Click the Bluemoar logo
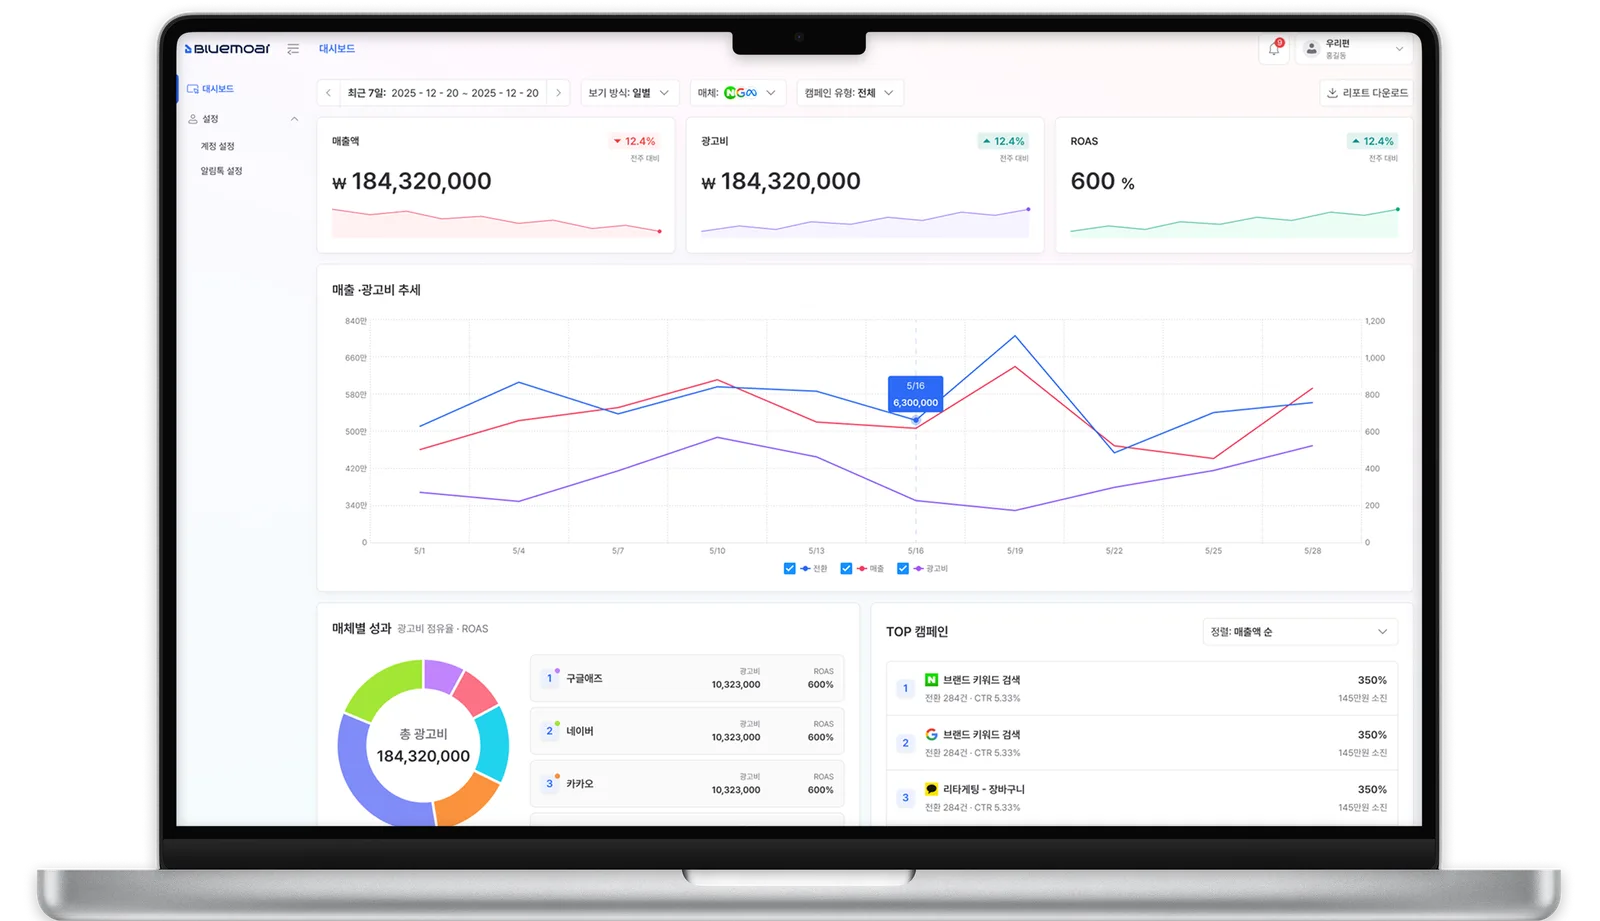The width and height of the screenshot is (1600, 921). 227,48
